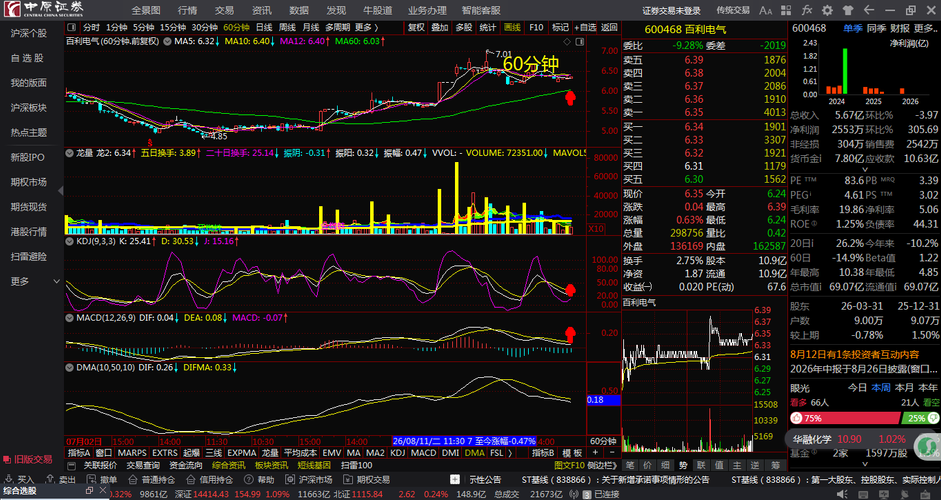941x500 pixels.
Task: Open 沪深市场 market icon in bottom bar
Action: pos(290,480)
